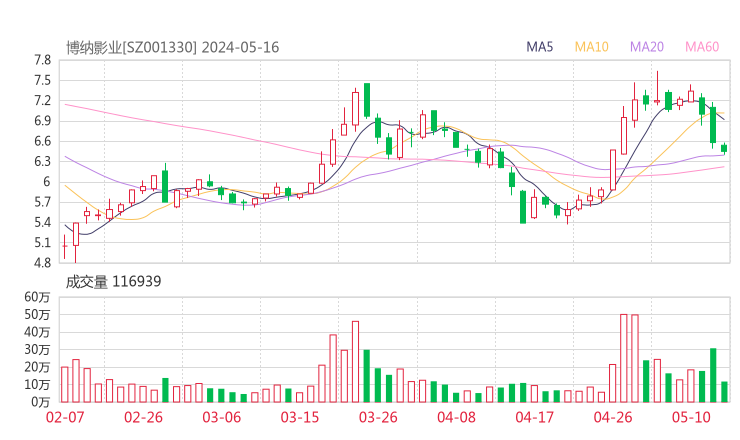Image resolution: width=740 pixels, height=440 pixels.
Task: Click the 7.8 price axis label
Action: 42,60
